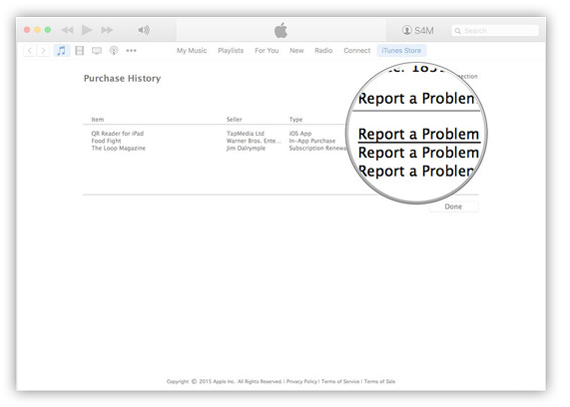Open the Terms of Service link
Image resolution: width=570 pixels, height=407 pixels.
click(341, 381)
